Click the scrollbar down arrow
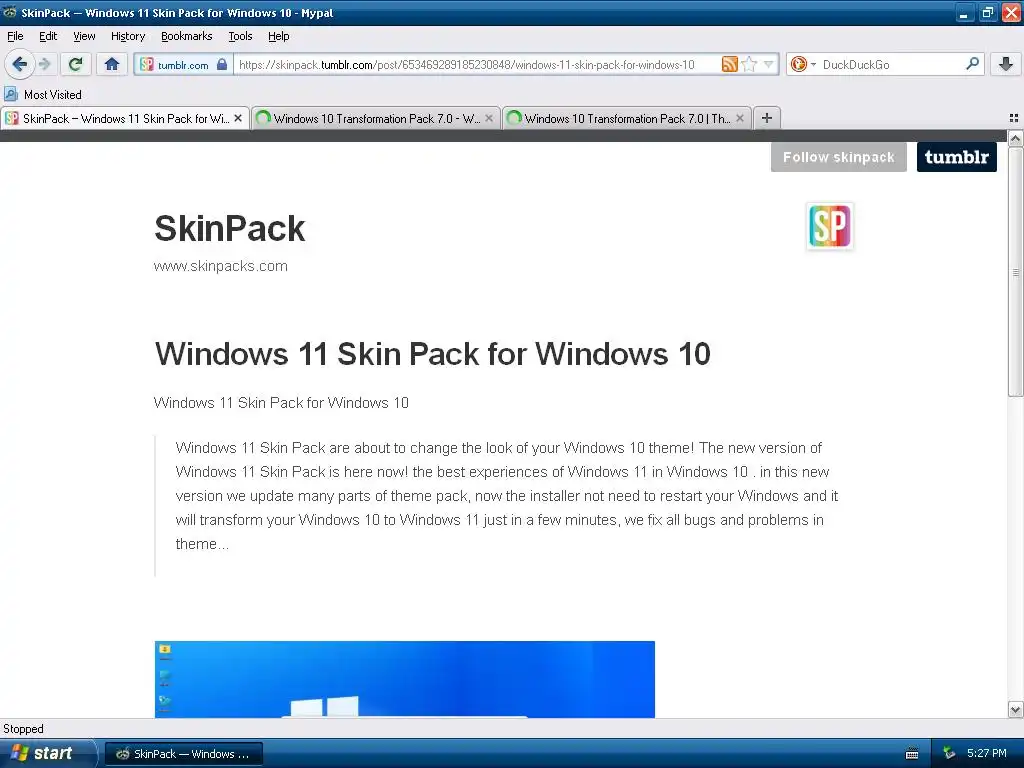Image resolution: width=1024 pixels, height=768 pixels. (1016, 710)
